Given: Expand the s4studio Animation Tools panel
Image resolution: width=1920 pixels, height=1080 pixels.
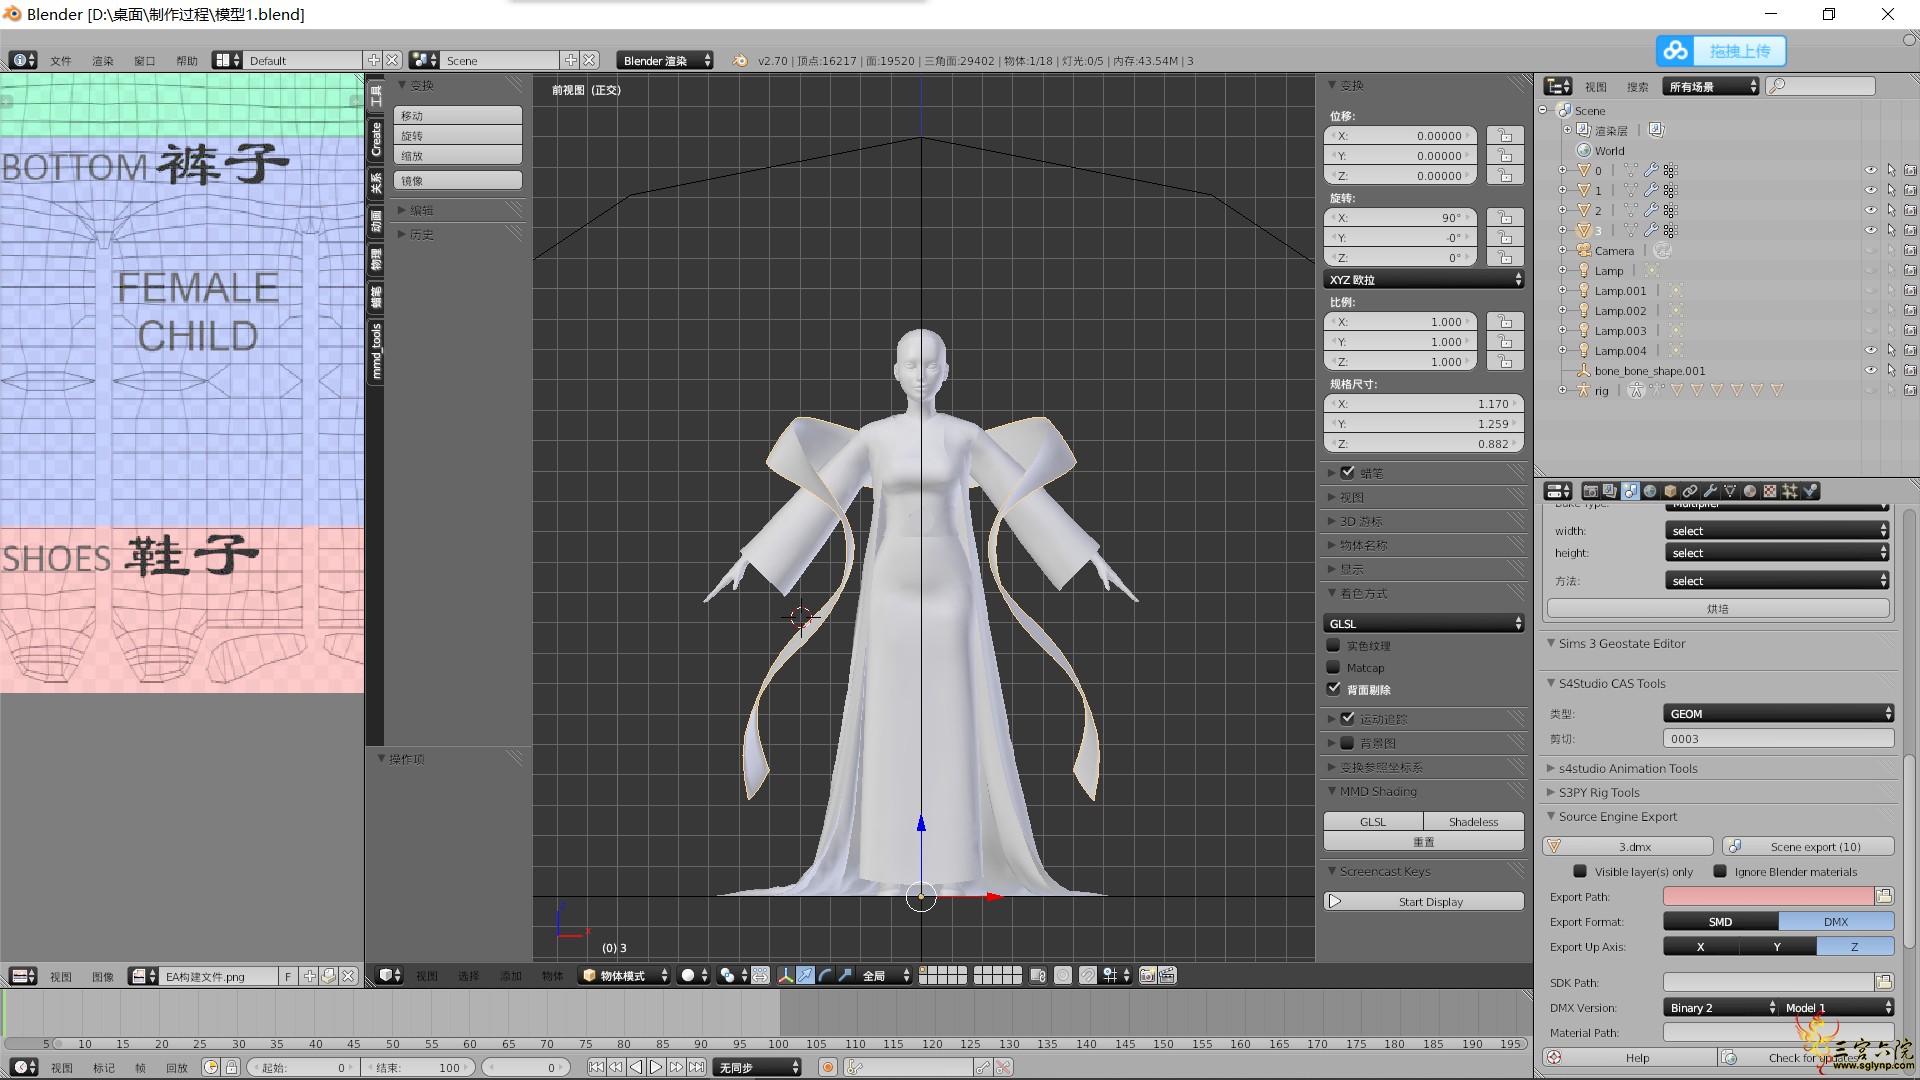Looking at the screenshot, I should 1627,768.
